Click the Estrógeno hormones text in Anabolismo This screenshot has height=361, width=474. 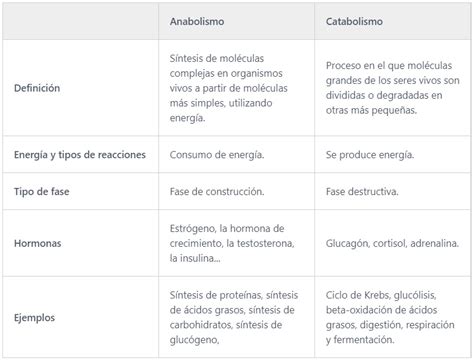(232, 243)
